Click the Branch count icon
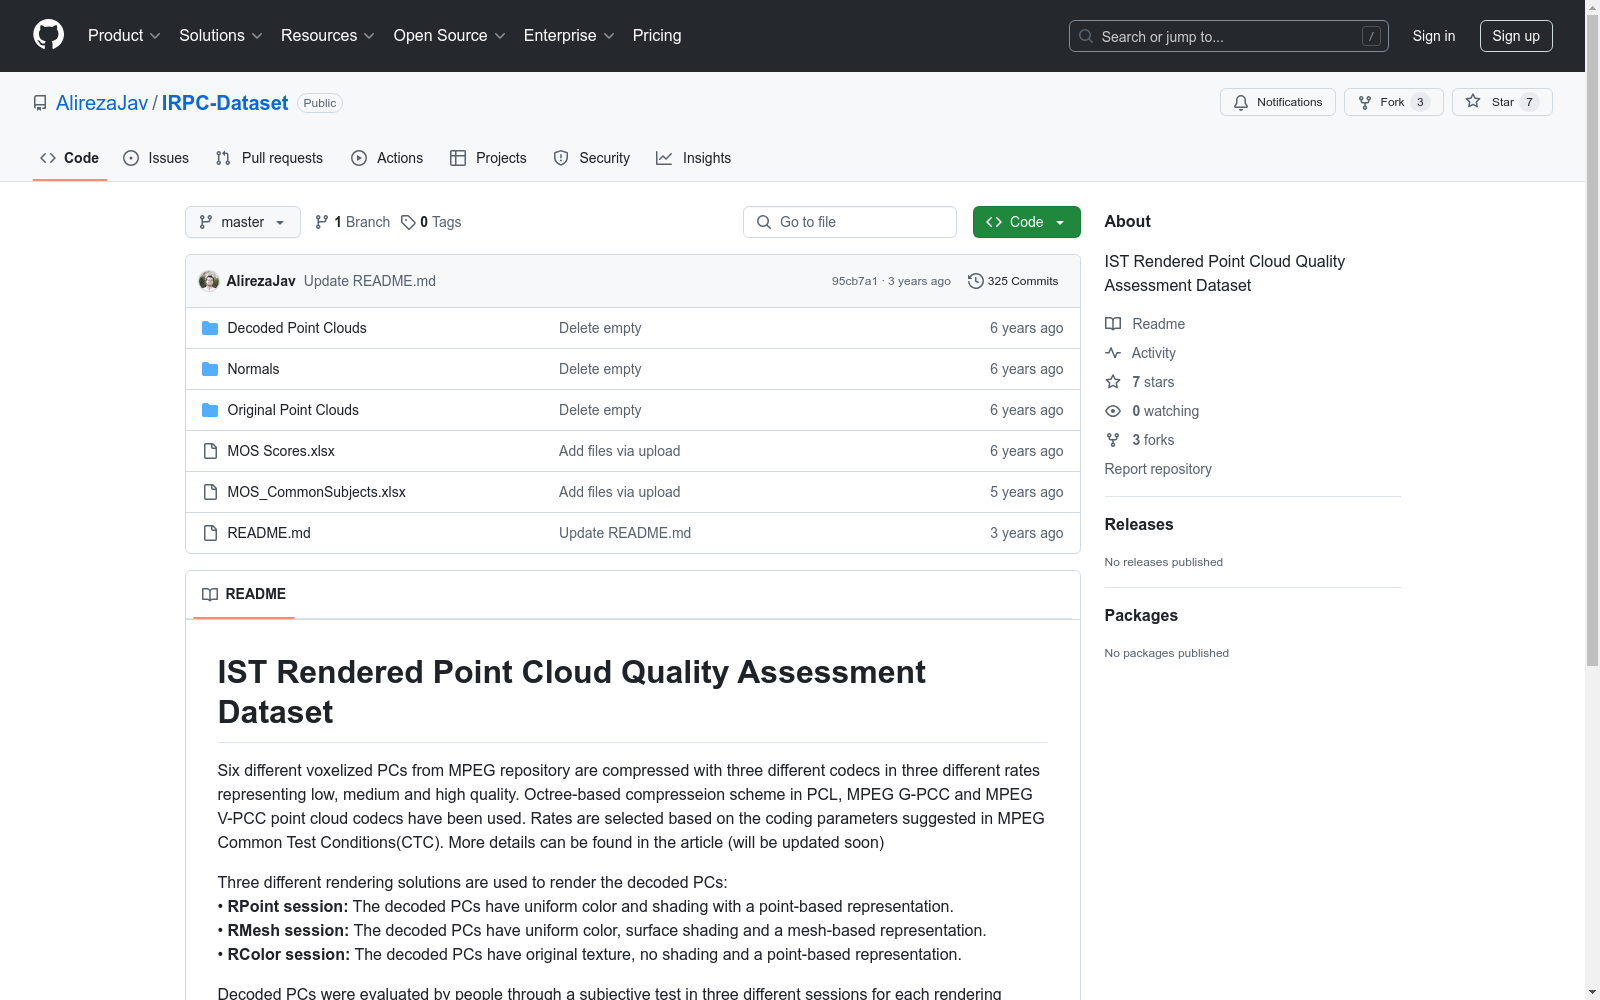 point(322,222)
